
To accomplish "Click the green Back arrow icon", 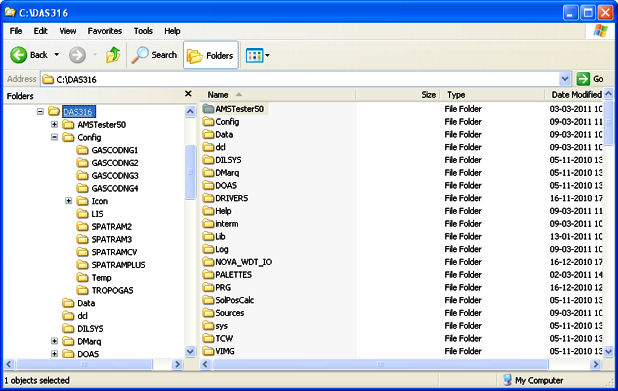I will click(19, 55).
